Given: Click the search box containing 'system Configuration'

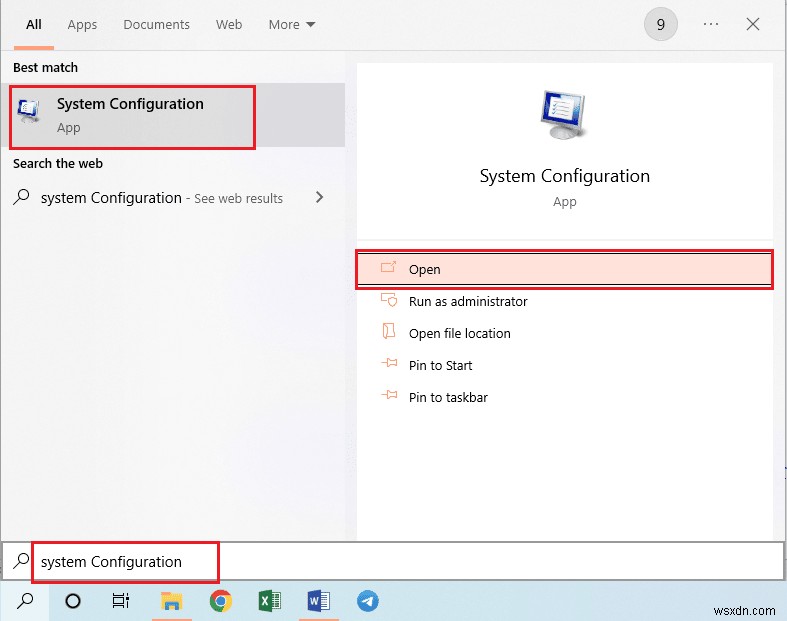Looking at the screenshot, I should point(393,561).
